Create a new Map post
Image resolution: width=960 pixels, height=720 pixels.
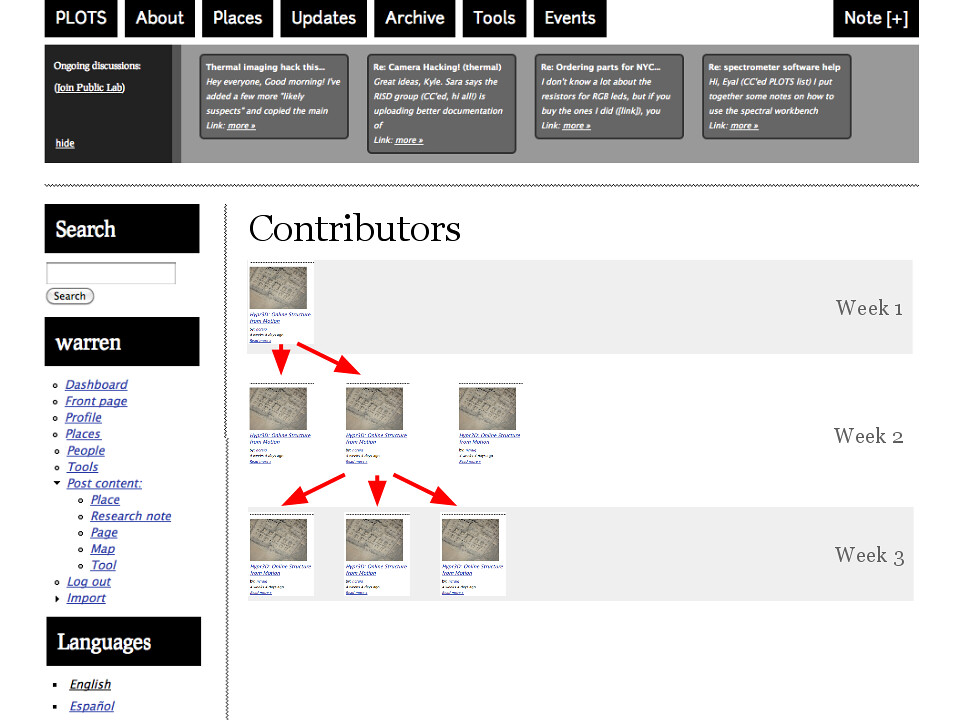103,549
